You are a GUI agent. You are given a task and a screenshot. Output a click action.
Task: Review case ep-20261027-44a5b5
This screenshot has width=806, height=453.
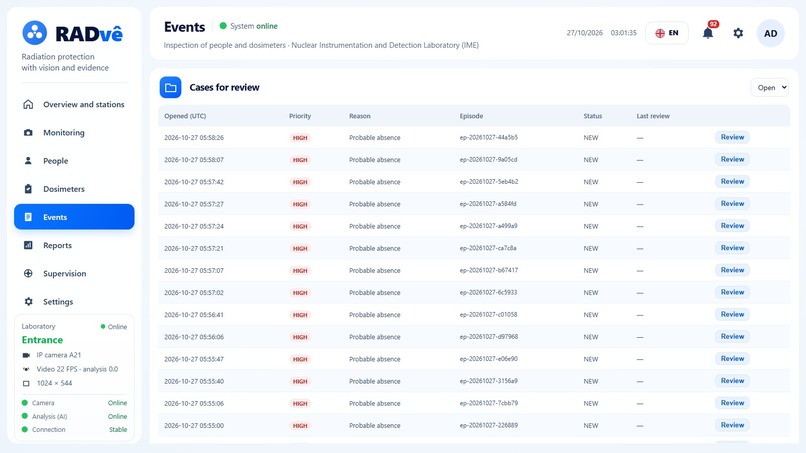[x=732, y=137]
